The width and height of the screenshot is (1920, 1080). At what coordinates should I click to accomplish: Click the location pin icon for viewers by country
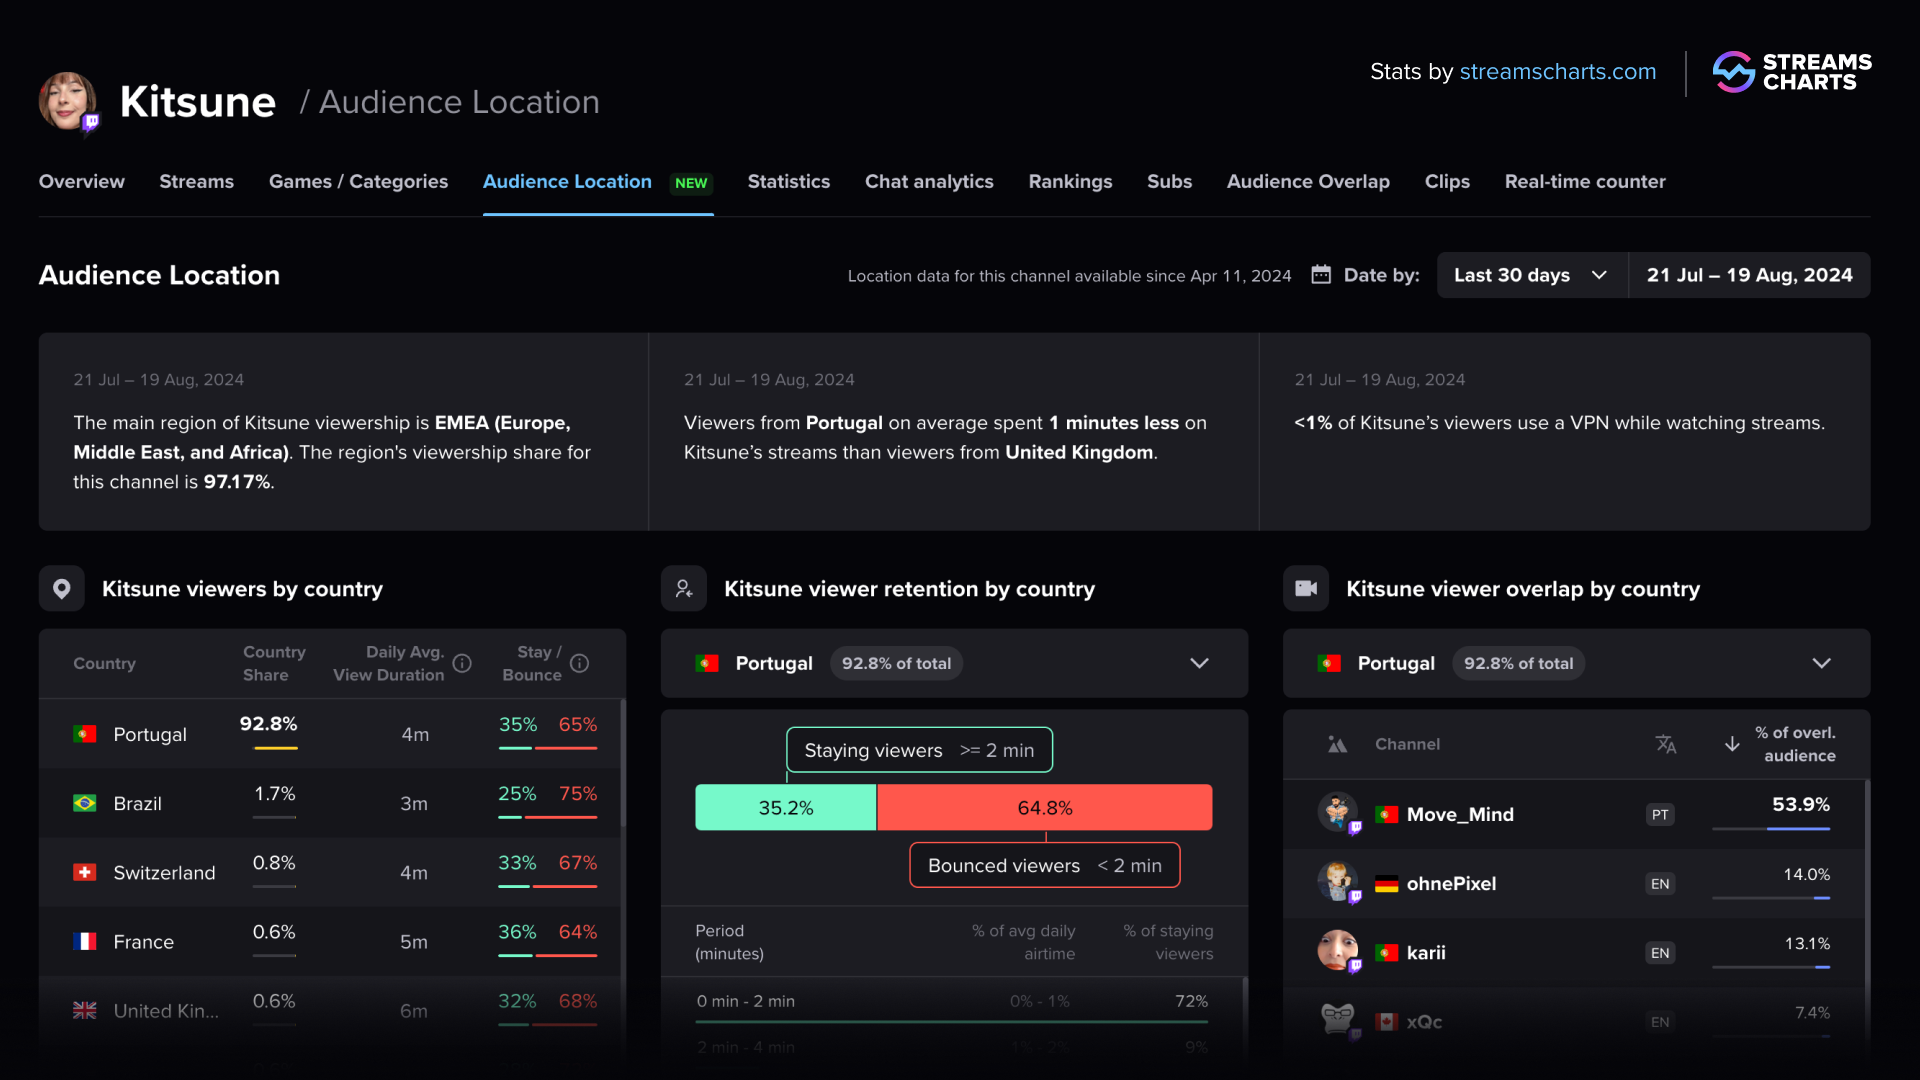61,589
